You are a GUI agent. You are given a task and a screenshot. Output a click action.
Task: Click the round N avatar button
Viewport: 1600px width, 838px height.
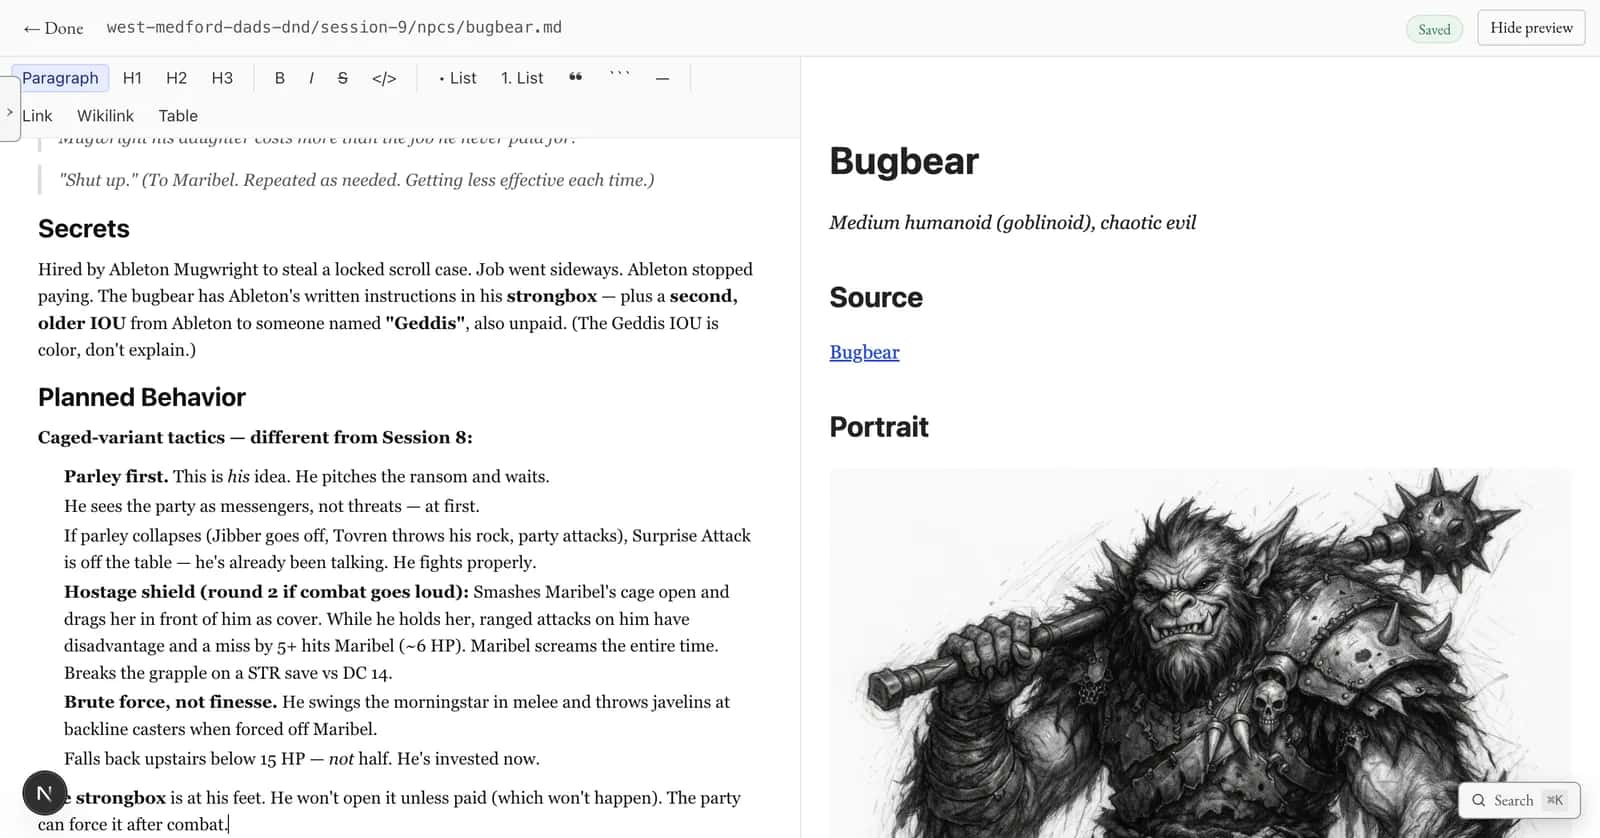(44, 794)
